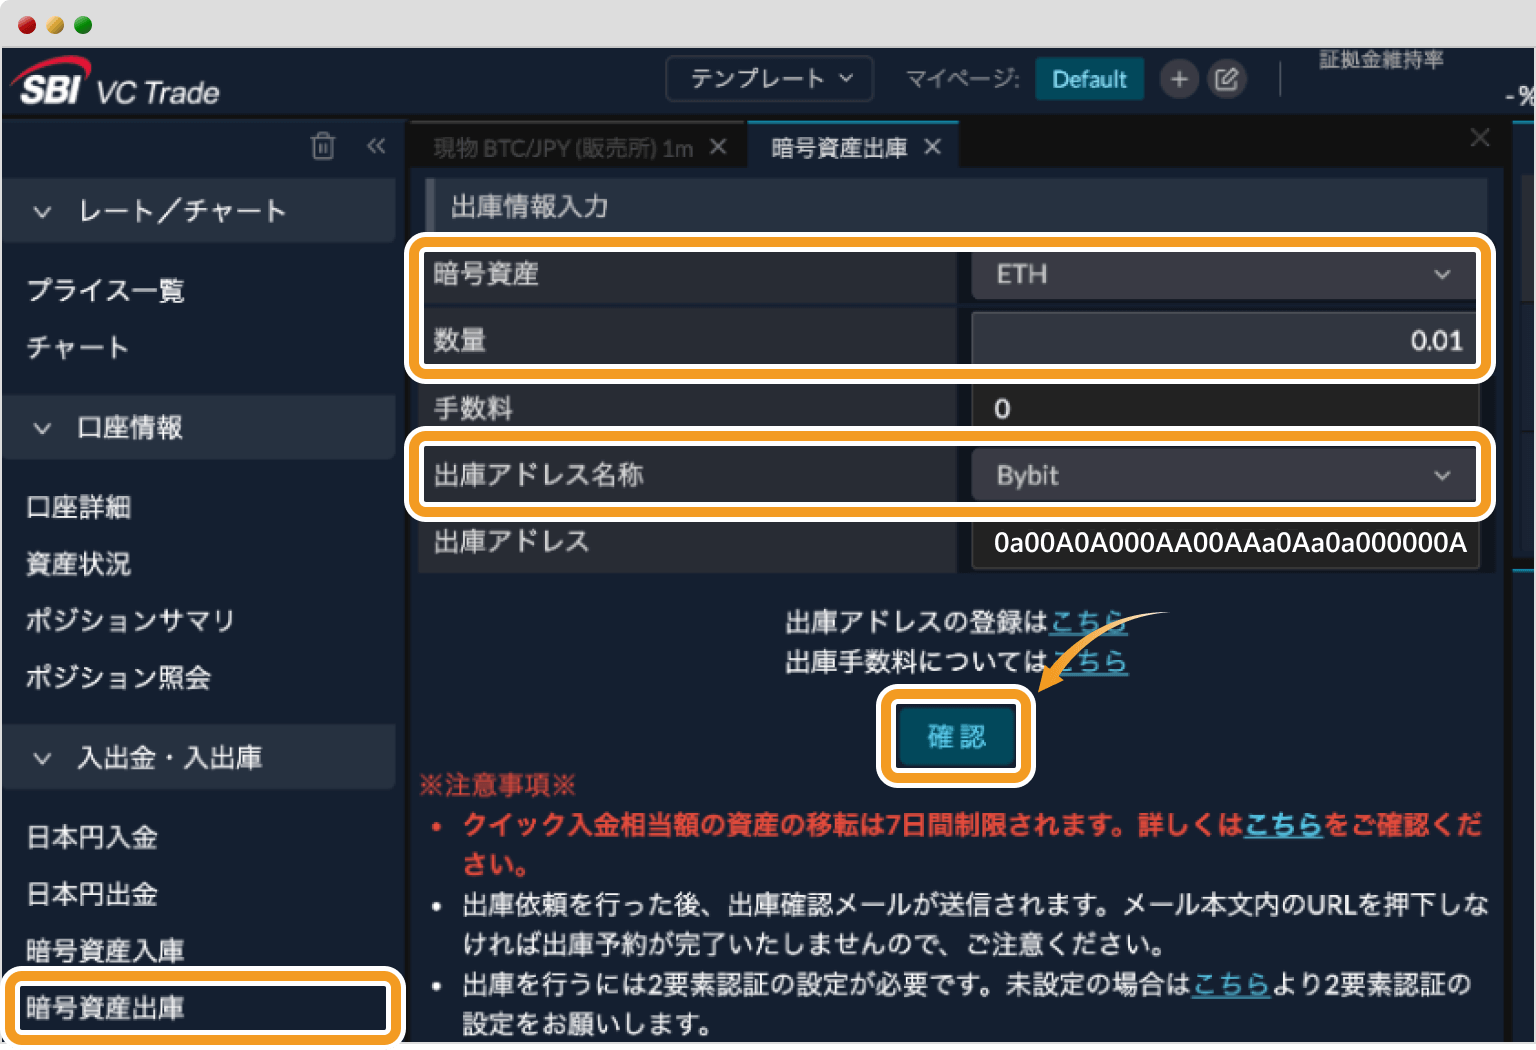Click the ※注意事項※ heading
The image size is (1536, 1050).
[x=497, y=785]
